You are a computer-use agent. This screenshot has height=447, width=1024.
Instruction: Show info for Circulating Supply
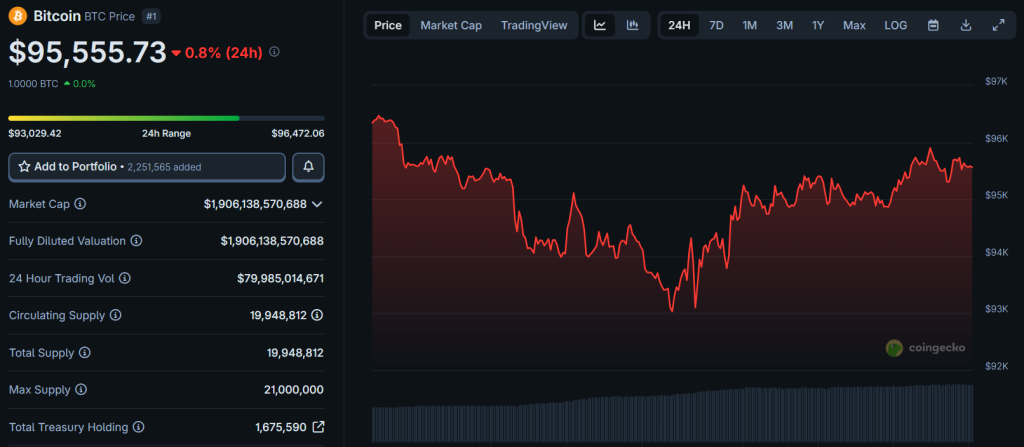click(x=116, y=315)
